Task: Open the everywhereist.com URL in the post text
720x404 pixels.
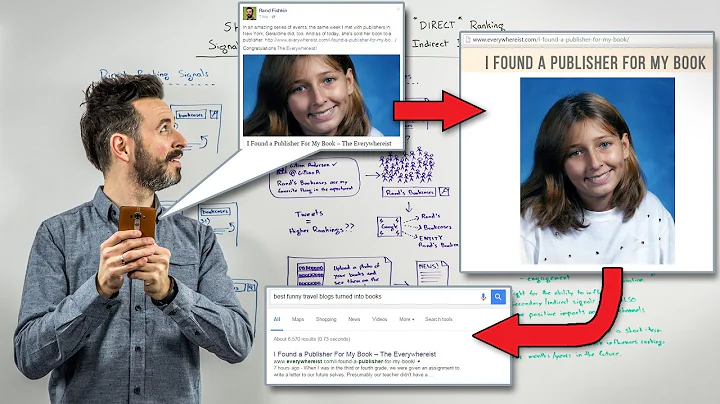Action: point(331,40)
